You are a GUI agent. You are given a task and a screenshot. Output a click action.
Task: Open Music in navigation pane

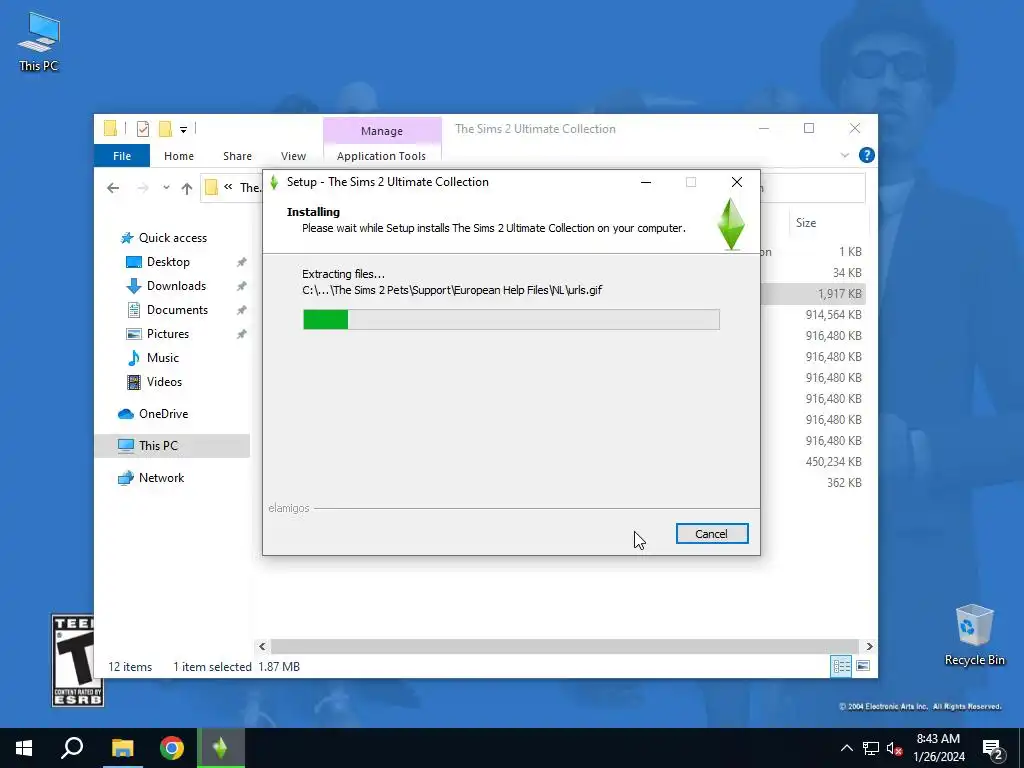tap(163, 358)
